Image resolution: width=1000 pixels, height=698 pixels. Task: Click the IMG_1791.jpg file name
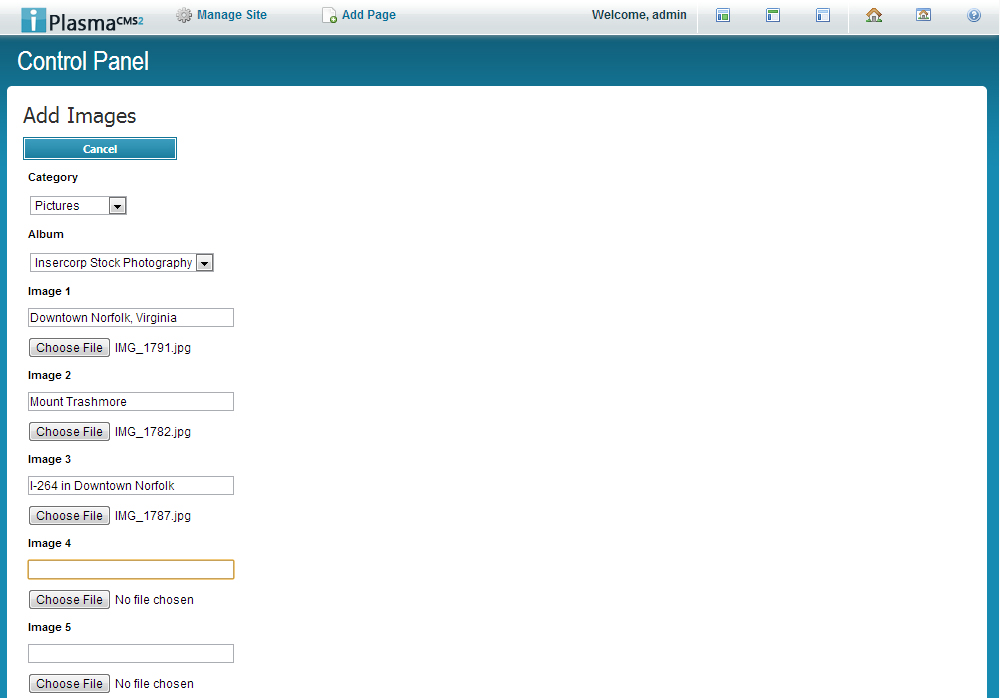[153, 348]
